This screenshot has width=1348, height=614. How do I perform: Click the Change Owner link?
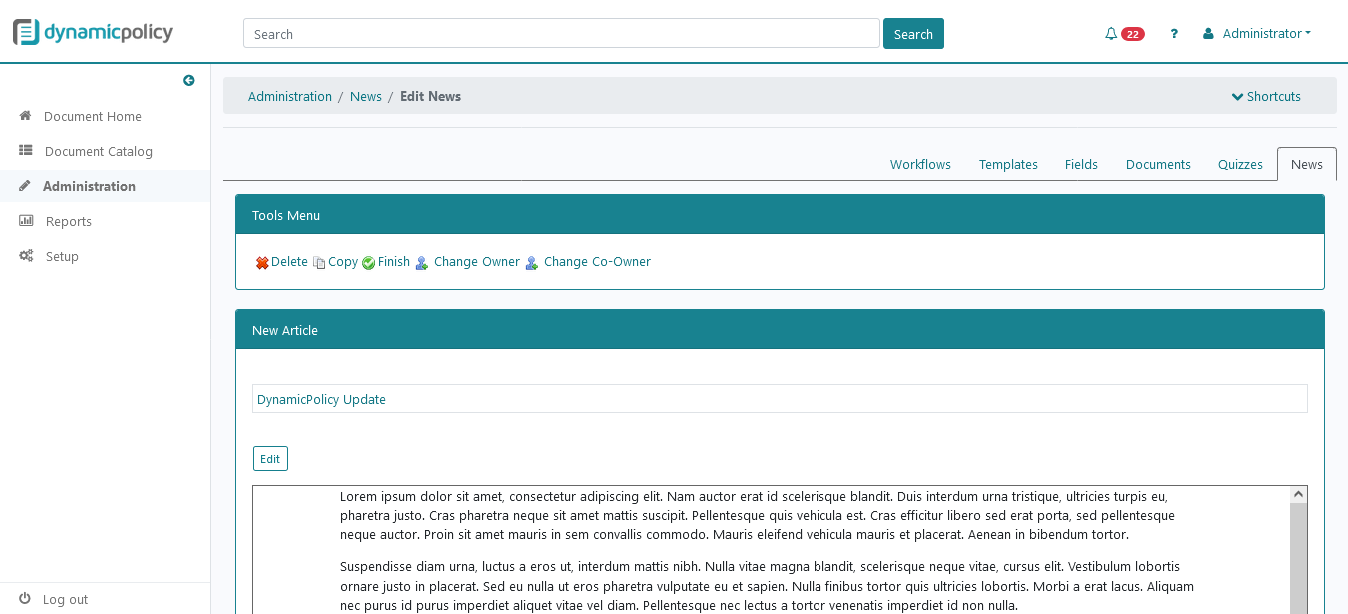pyautogui.click(x=477, y=262)
